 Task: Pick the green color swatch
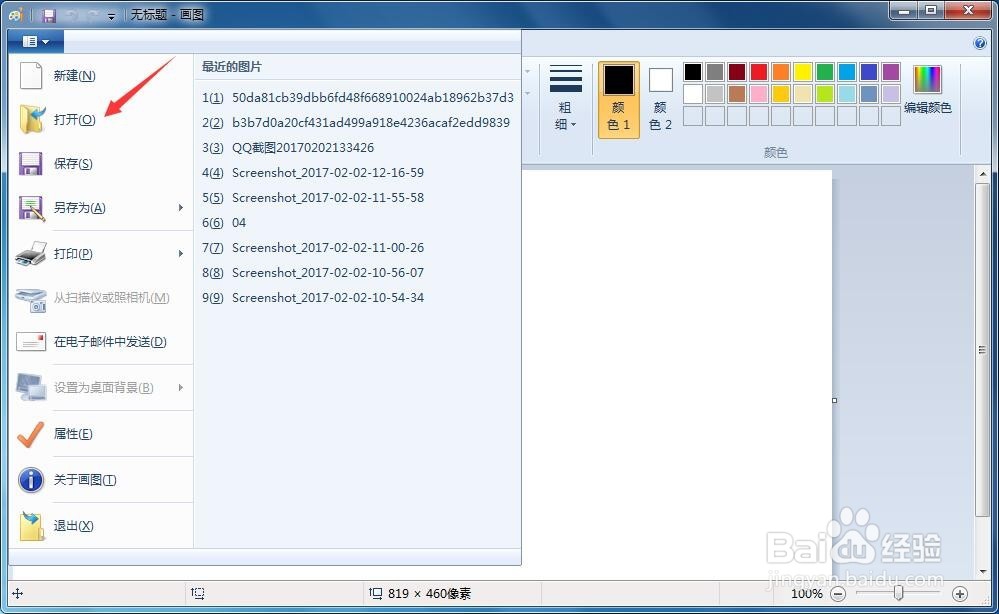(825, 71)
